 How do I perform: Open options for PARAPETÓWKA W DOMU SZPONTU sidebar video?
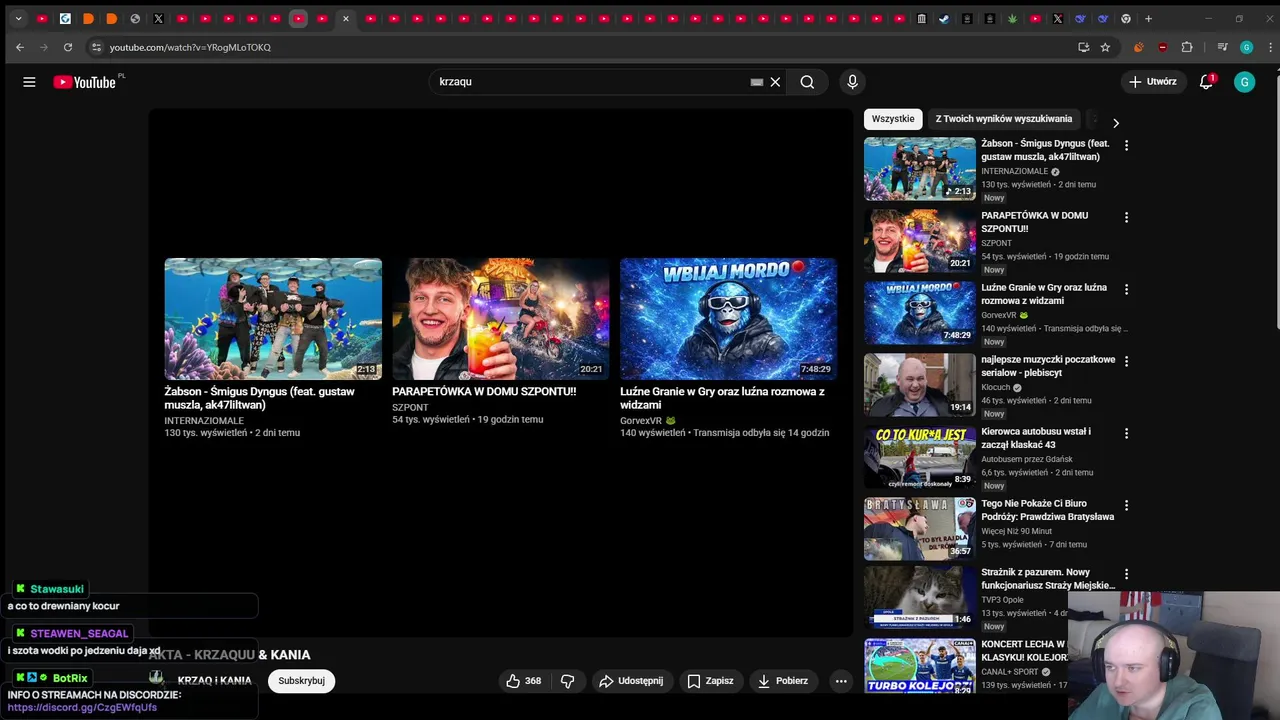(x=1126, y=217)
